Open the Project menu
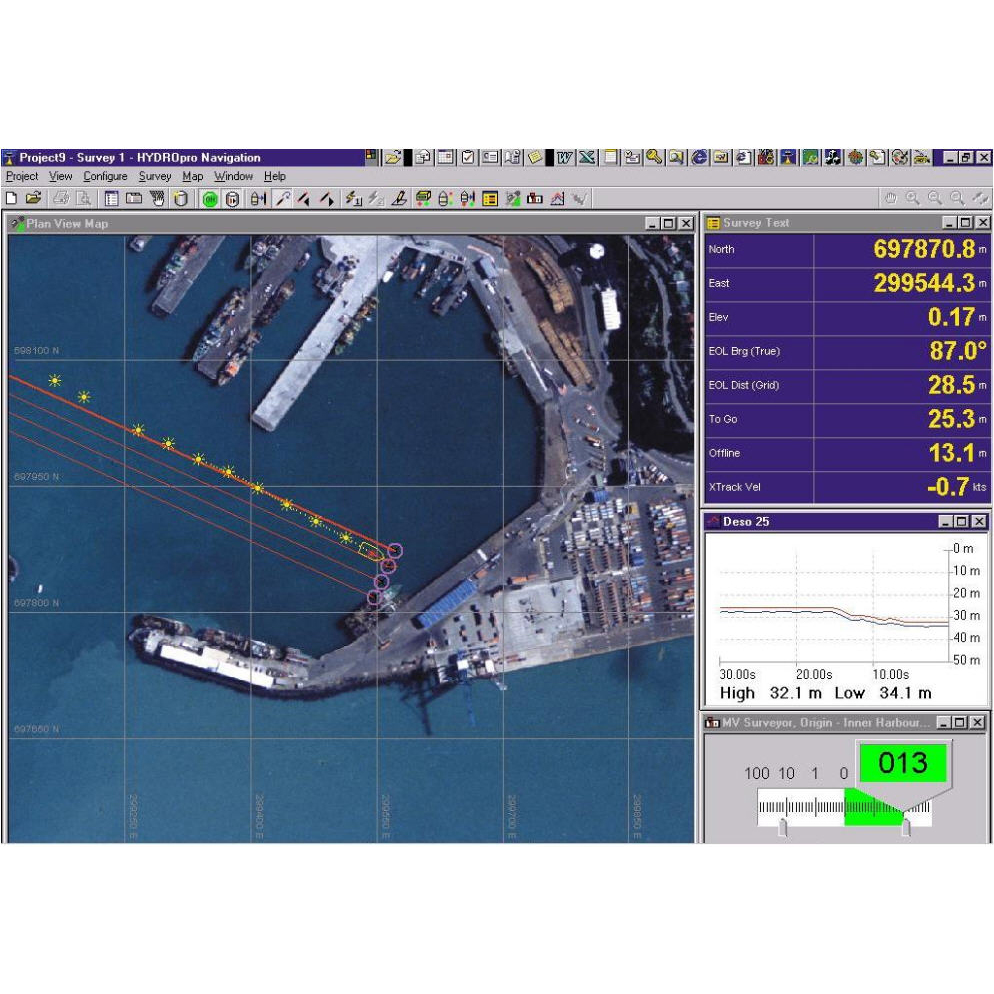 pos(22,176)
